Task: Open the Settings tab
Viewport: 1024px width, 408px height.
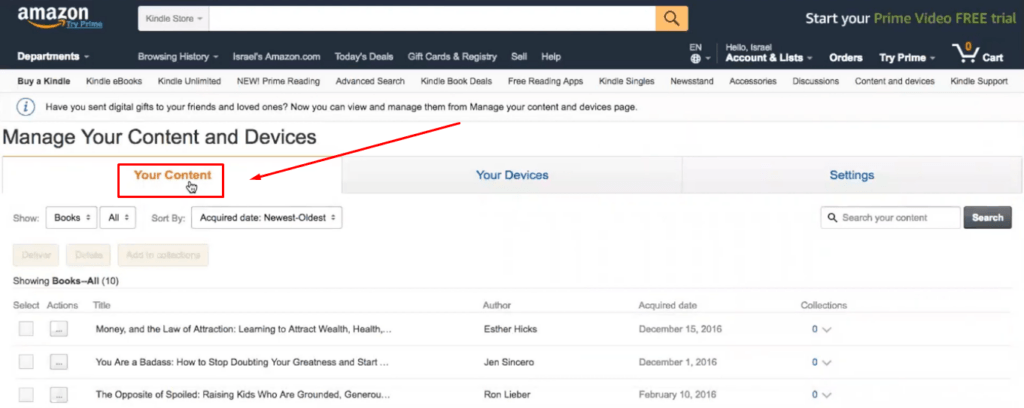Action: [x=852, y=176]
